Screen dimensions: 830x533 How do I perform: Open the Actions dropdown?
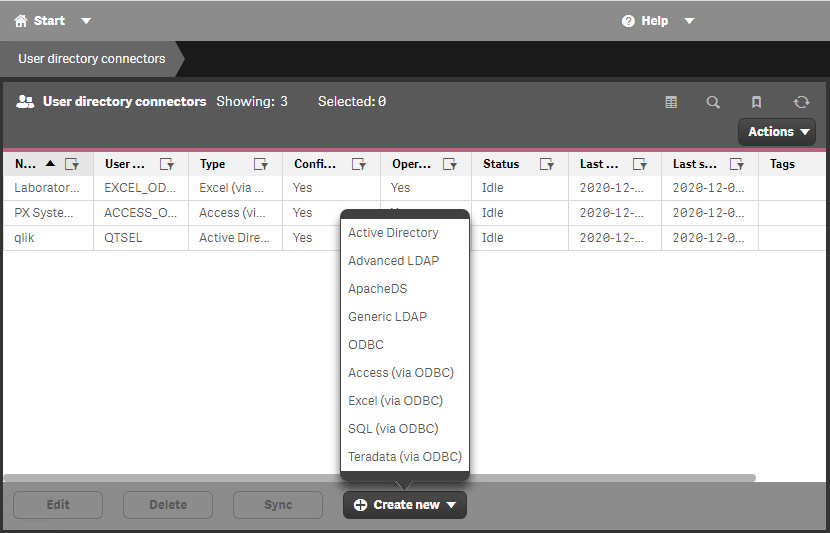click(x=777, y=132)
